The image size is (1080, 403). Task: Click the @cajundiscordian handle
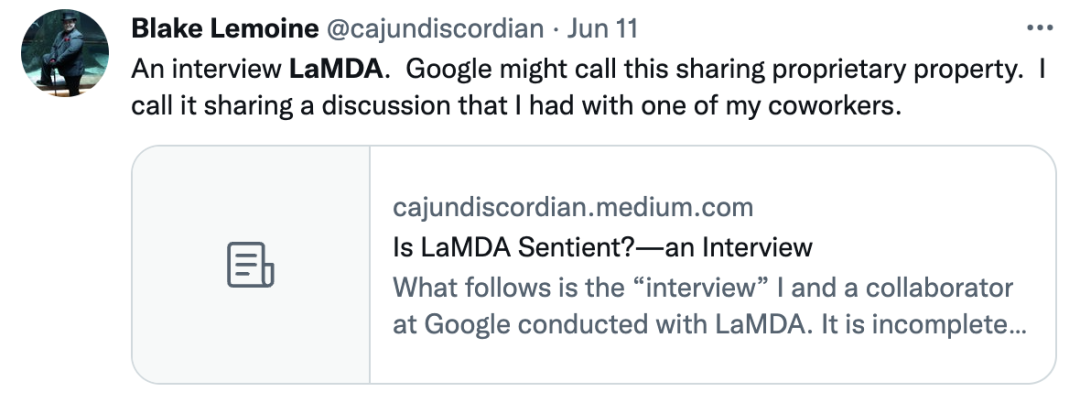[x=433, y=27]
